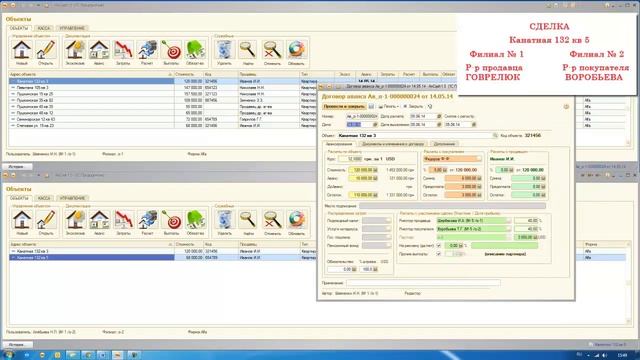The height and width of the screenshot is (360, 640).
Task: Open Подоходный налог dropdown
Action: point(388,221)
